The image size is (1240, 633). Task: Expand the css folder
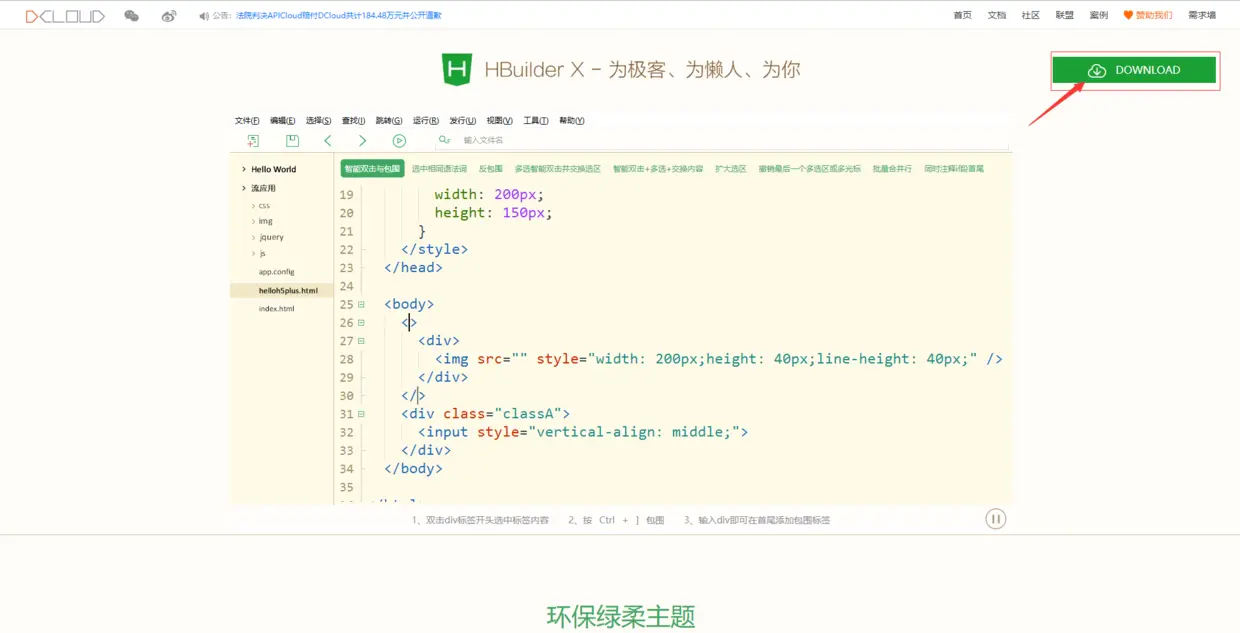pyautogui.click(x=253, y=205)
